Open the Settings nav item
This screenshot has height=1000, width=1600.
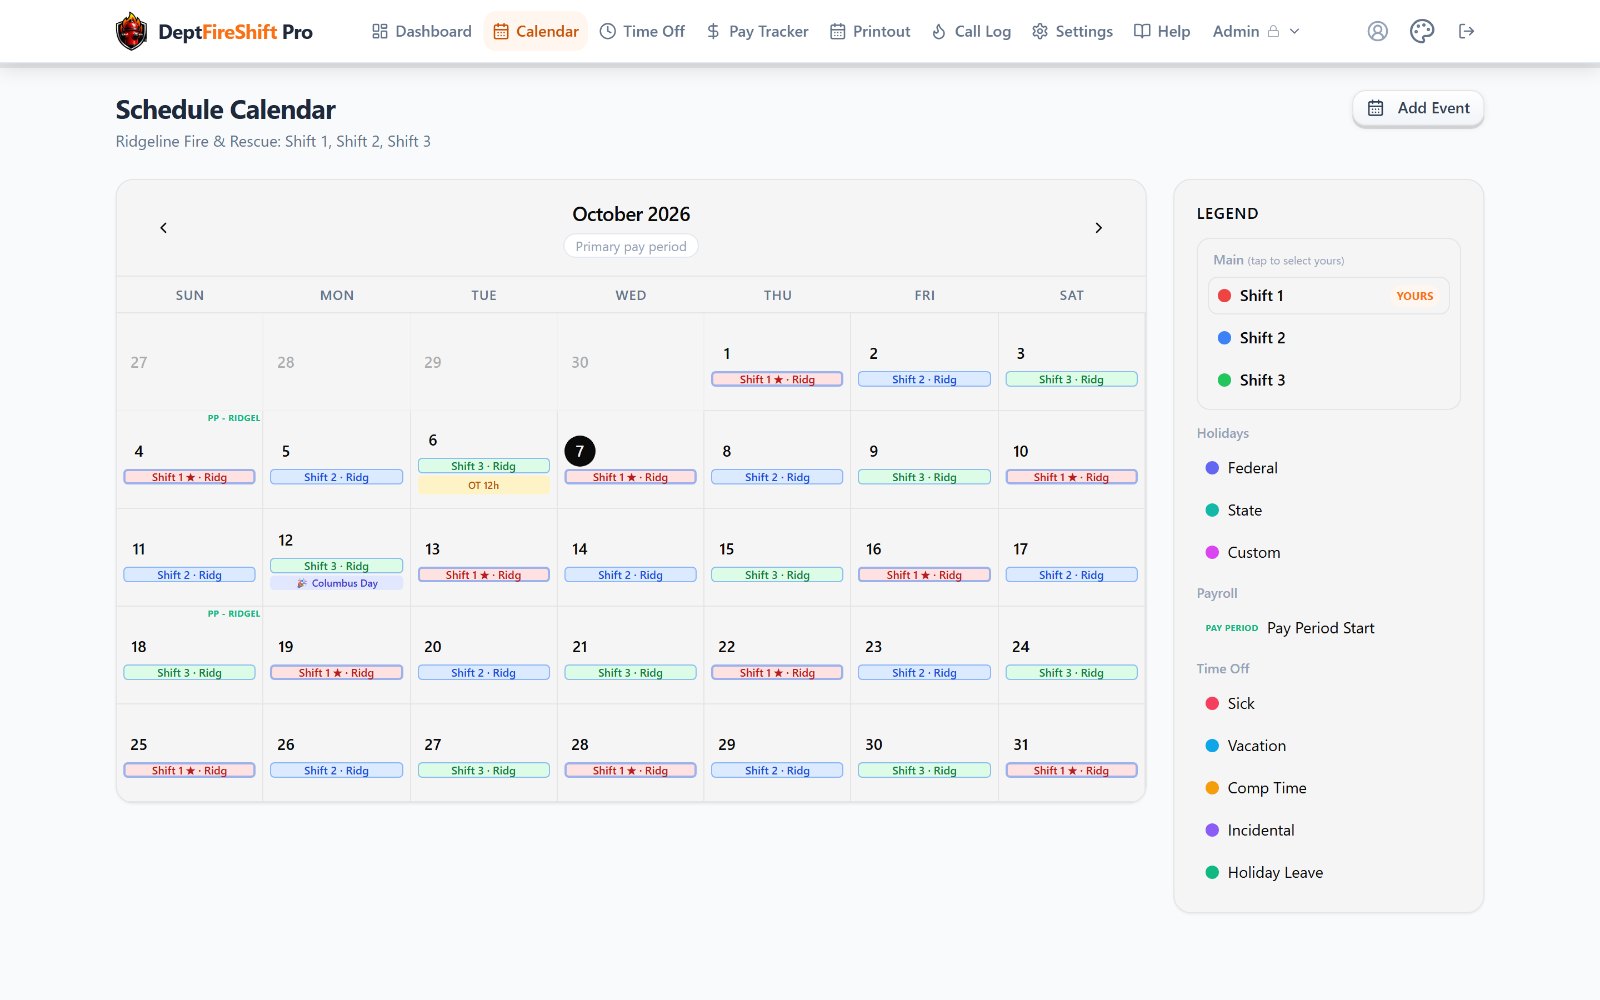[x=1072, y=31]
